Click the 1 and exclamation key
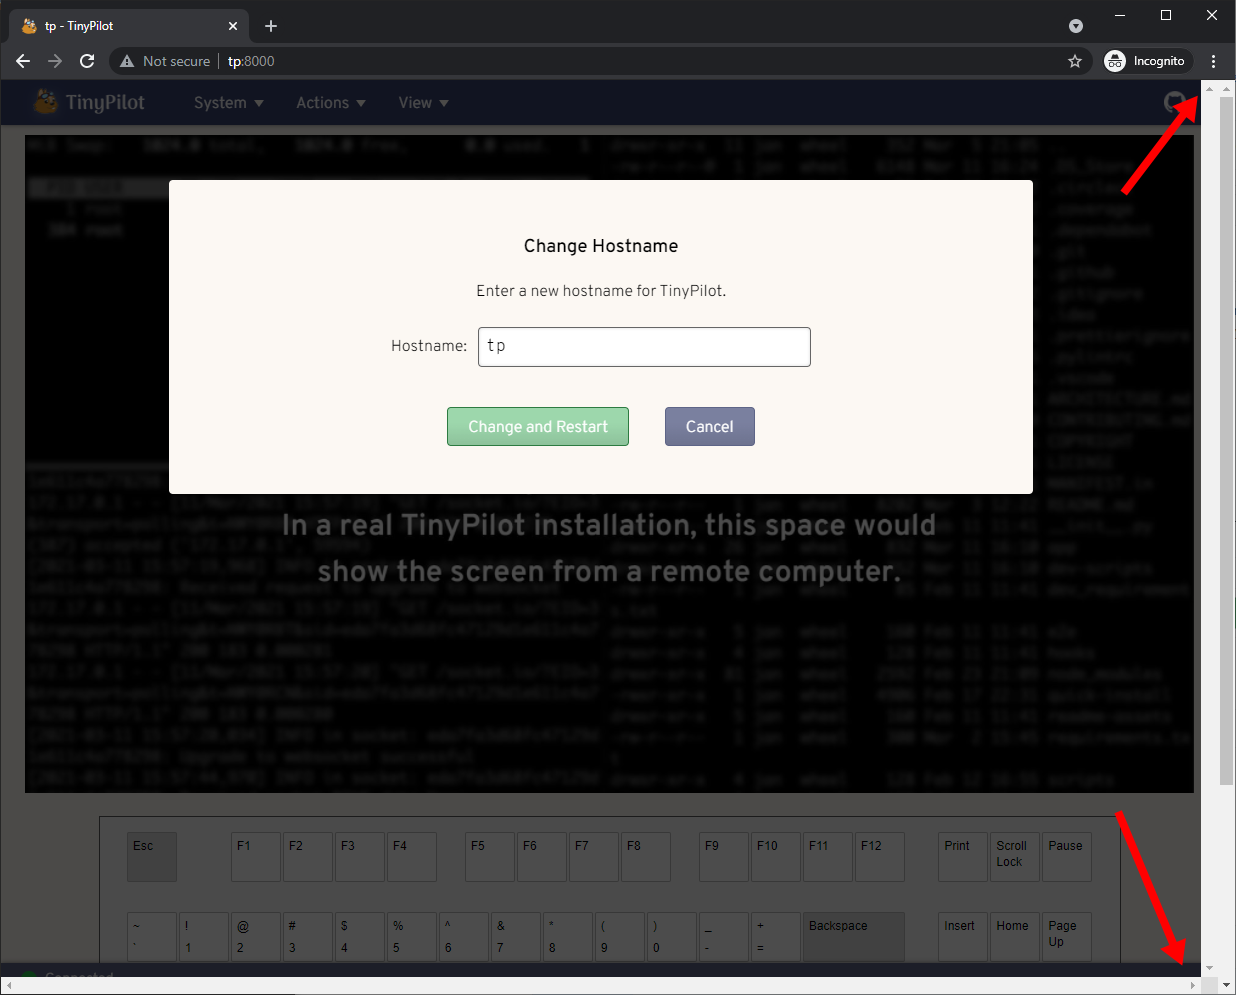1236x995 pixels. click(204, 937)
